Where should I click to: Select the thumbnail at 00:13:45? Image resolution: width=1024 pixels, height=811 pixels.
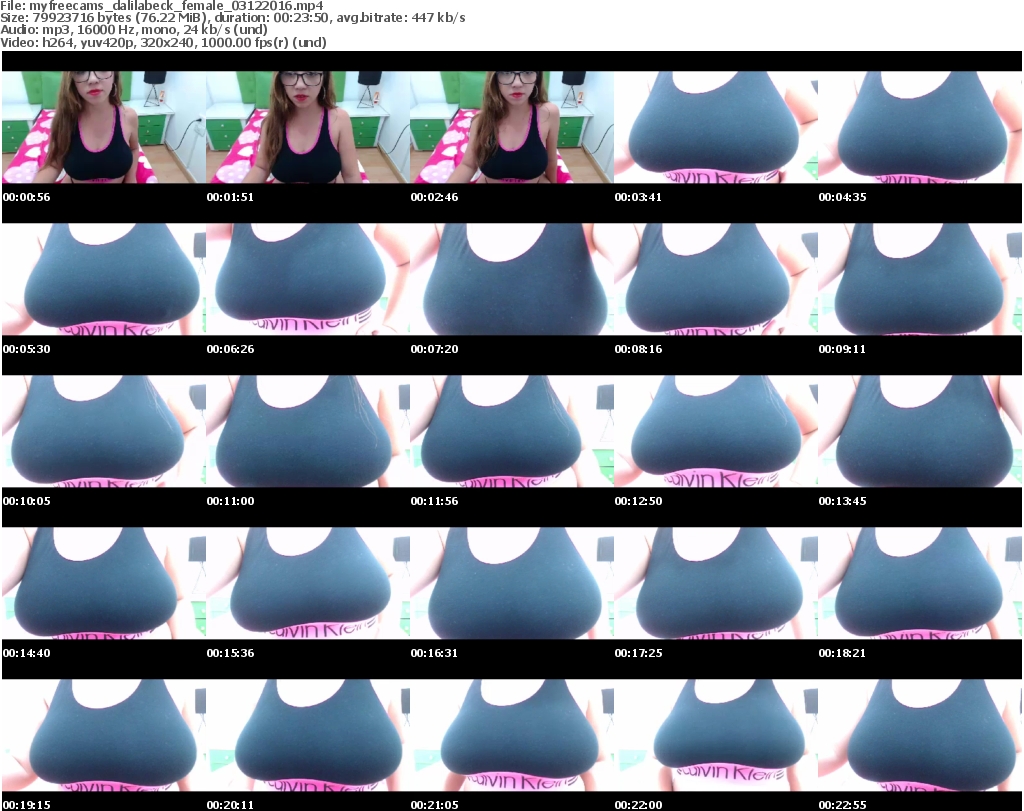pyautogui.click(x=920, y=431)
